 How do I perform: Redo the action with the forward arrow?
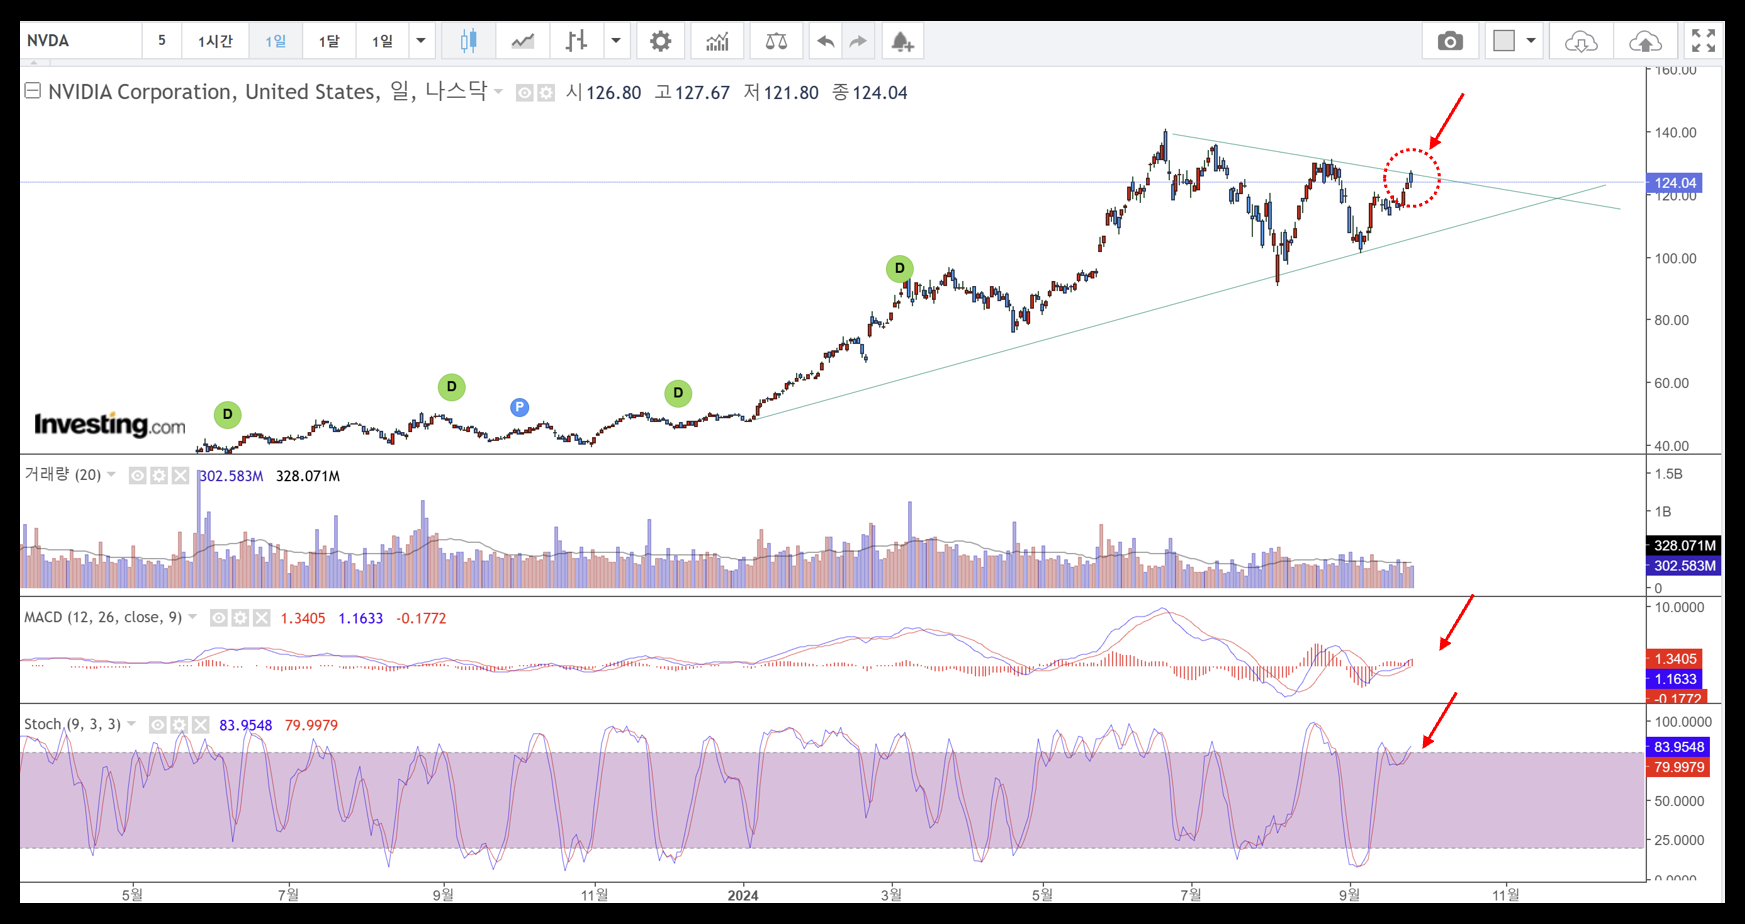[858, 41]
